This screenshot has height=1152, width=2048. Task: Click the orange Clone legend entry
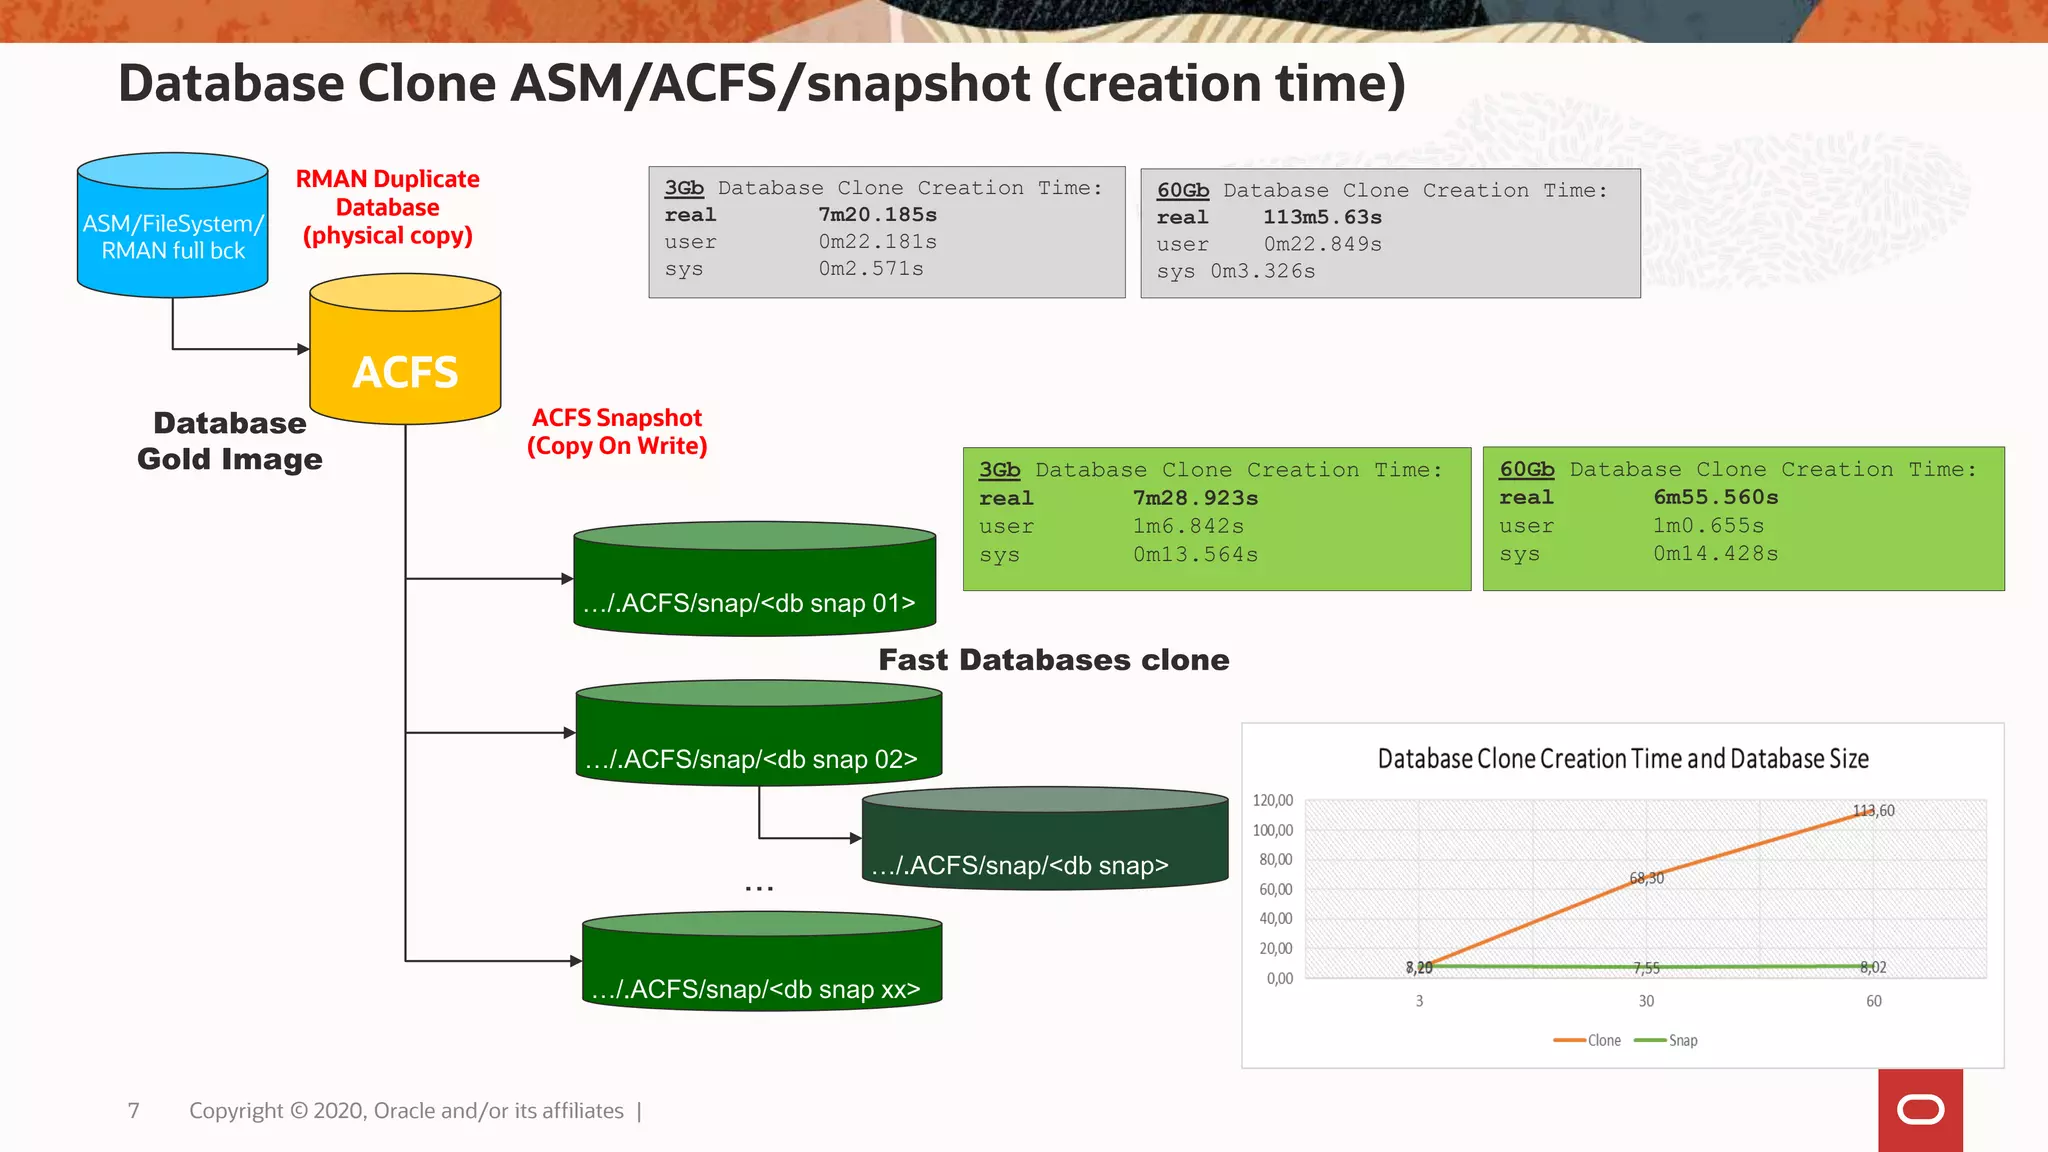tap(1587, 1041)
